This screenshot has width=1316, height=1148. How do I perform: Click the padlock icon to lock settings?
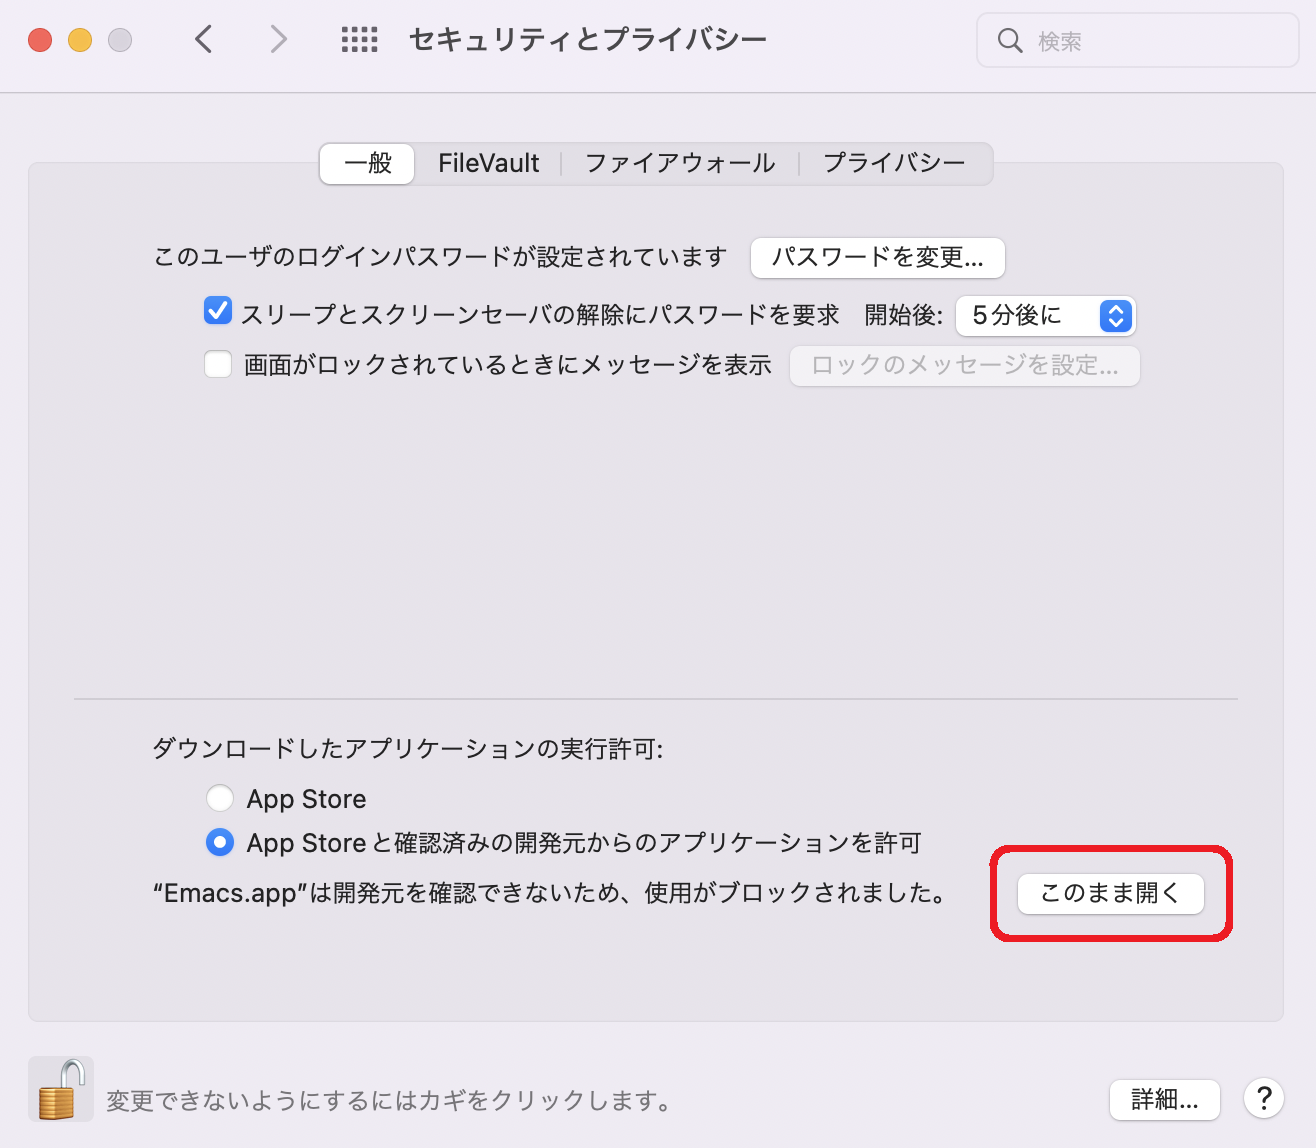60,1089
